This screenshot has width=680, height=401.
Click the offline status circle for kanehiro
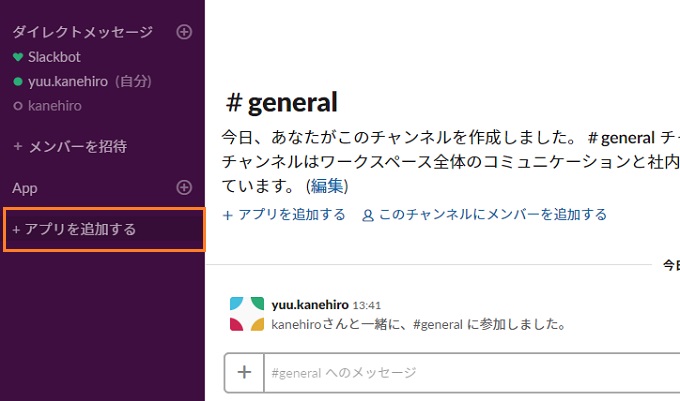[x=17, y=105]
